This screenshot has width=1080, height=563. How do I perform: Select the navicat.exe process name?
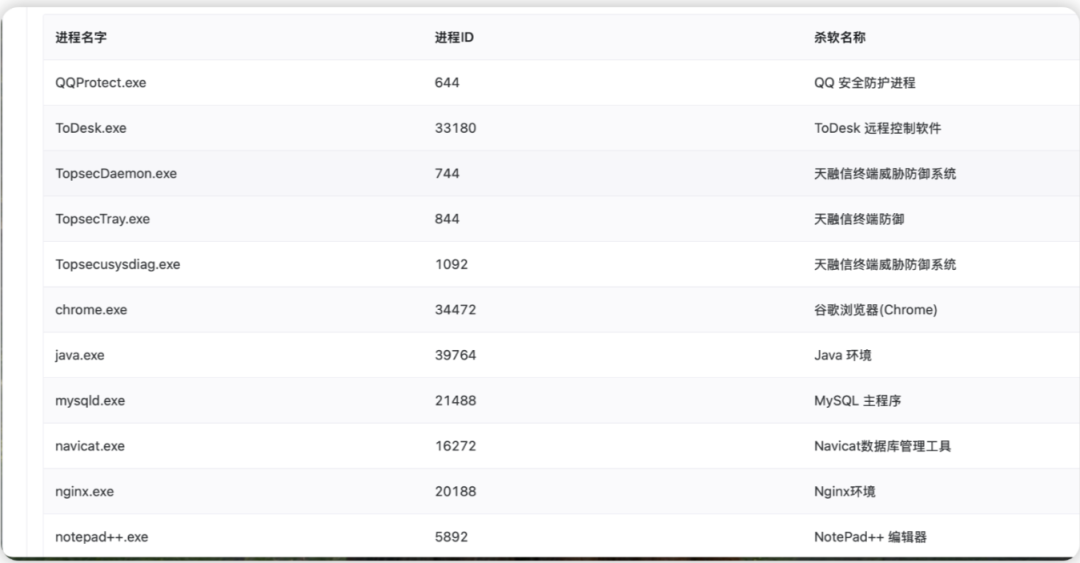(x=90, y=447)
